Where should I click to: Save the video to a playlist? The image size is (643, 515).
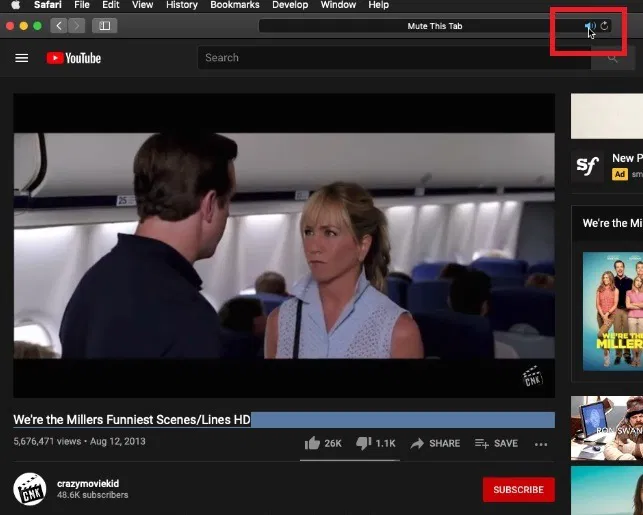[496, 443]
